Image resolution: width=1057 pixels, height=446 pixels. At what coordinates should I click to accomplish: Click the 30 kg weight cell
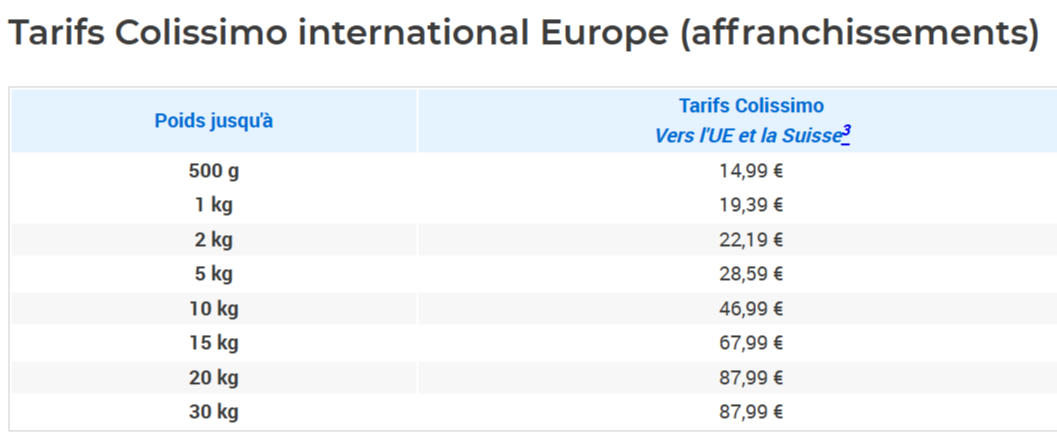click(214, 411)
